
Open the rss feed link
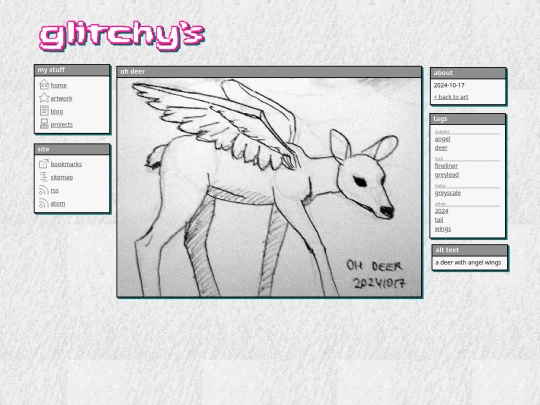[54, 190]
